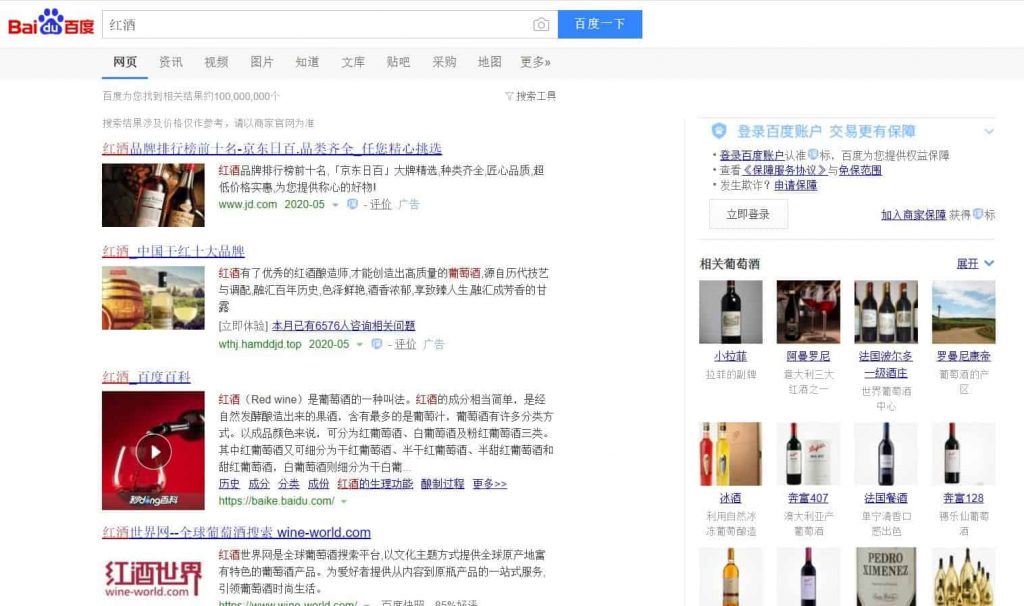Open the 红酒_百度百科 result title
Image resolution: width=1024 pixels, height=606 pixels.
coord(146,377)
